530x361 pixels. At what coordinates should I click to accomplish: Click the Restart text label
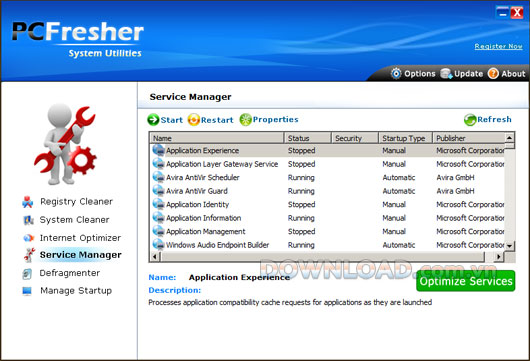pos(217,120)
